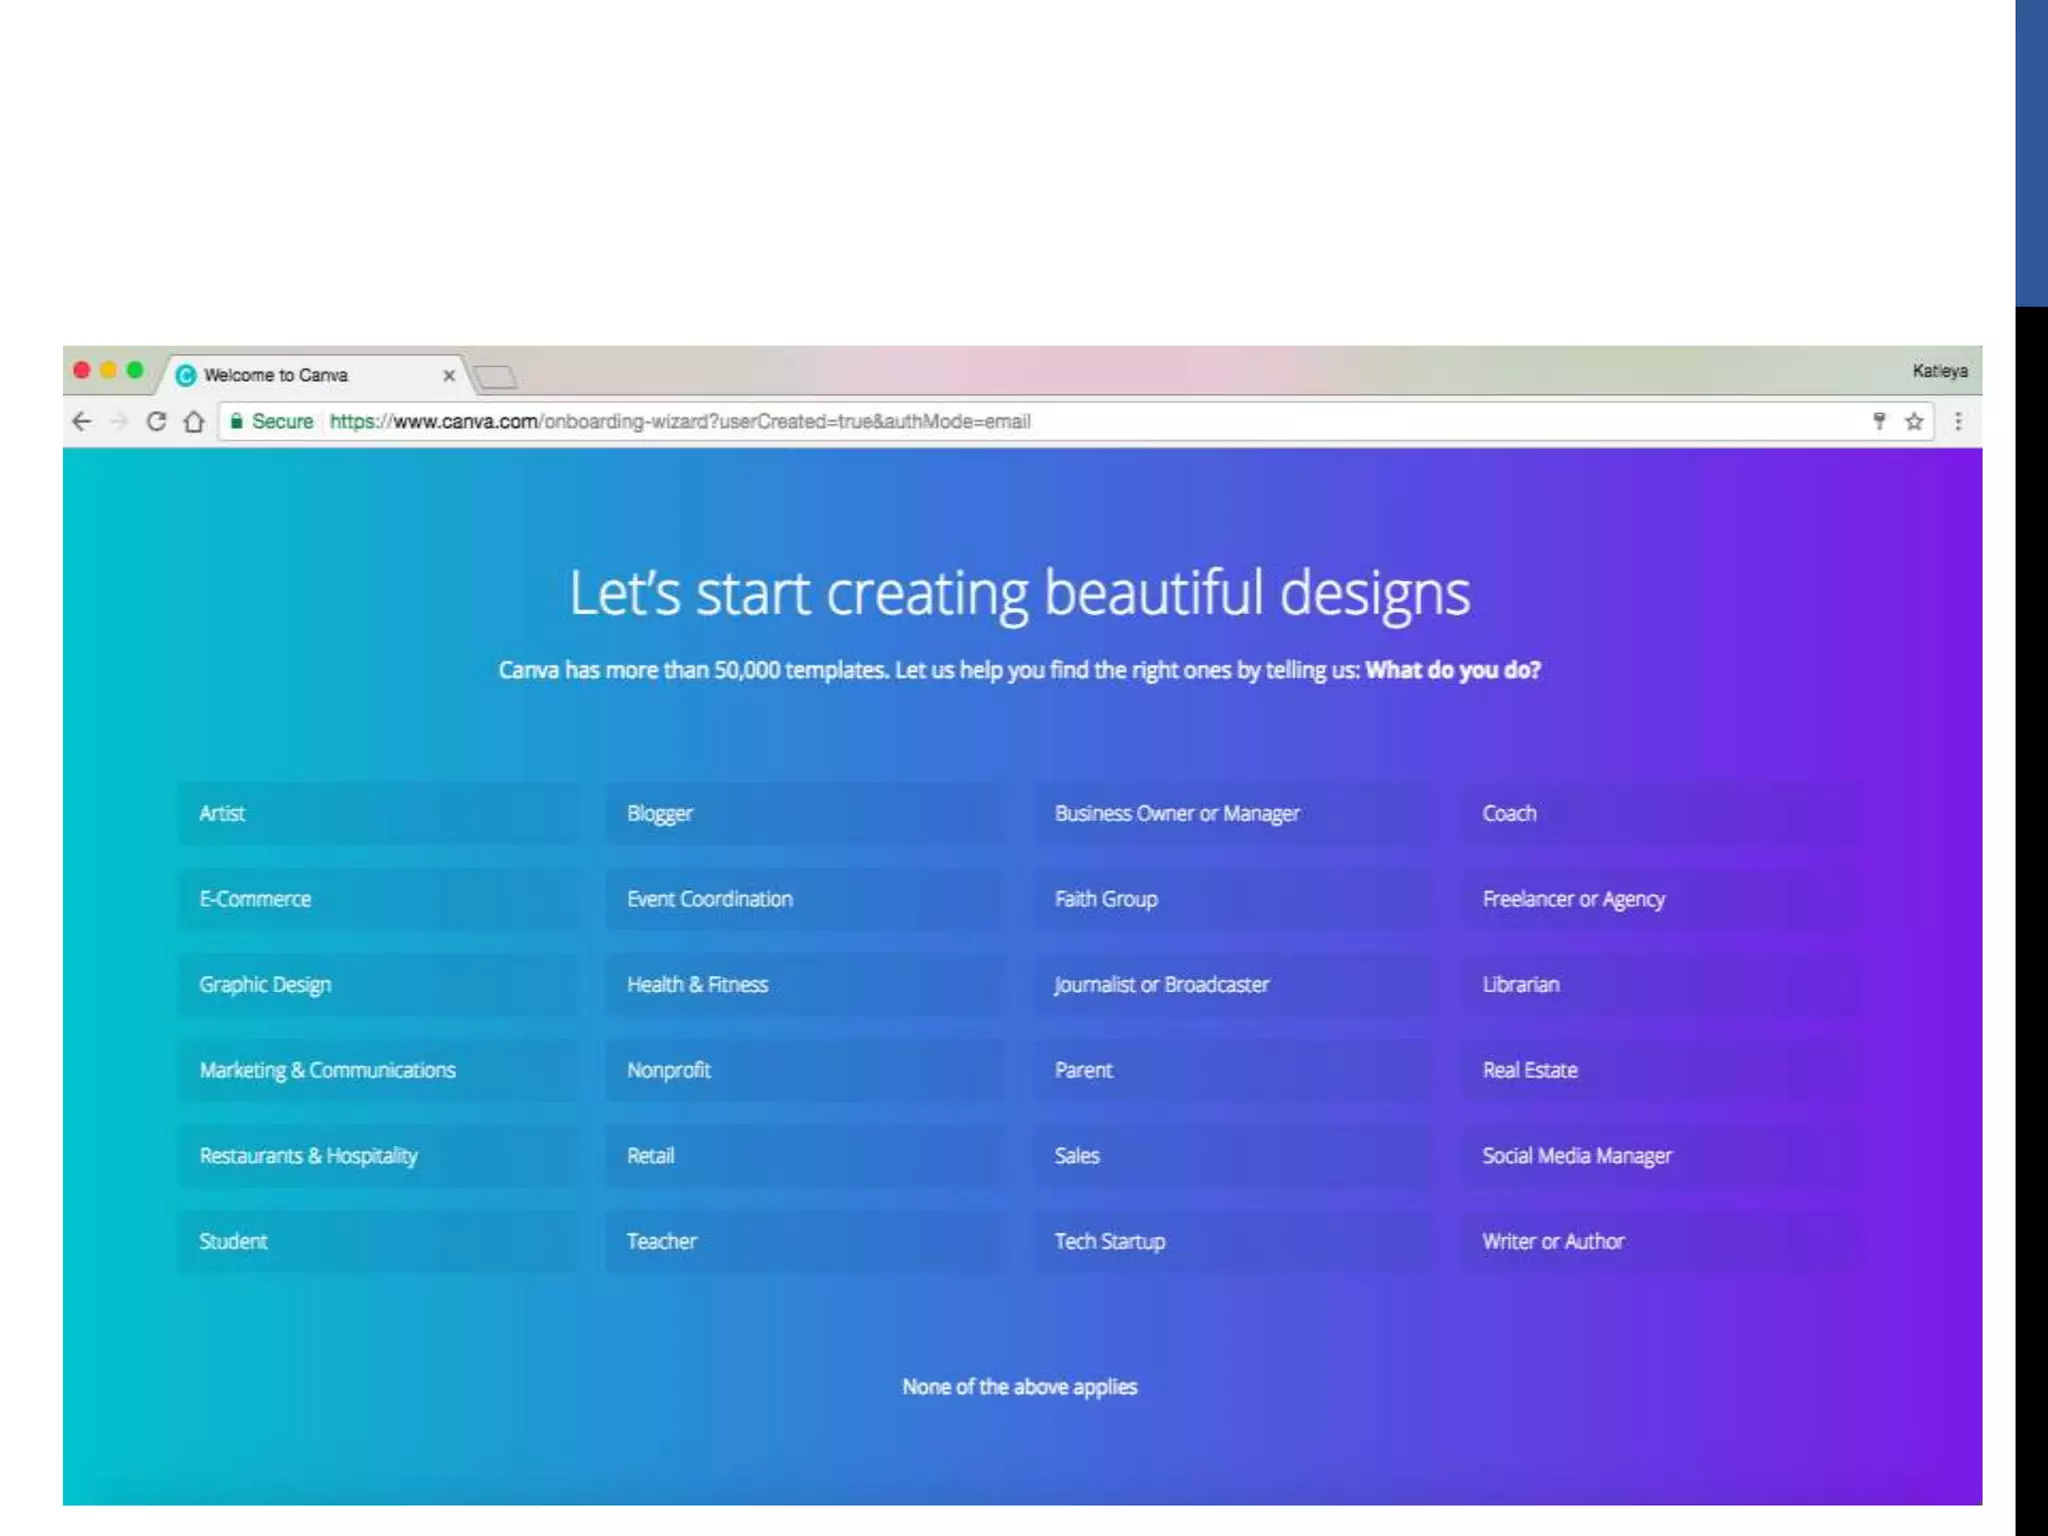Open the Chrome three-dot menu
This screenshot has width=2048, height=1536.
1957,421
